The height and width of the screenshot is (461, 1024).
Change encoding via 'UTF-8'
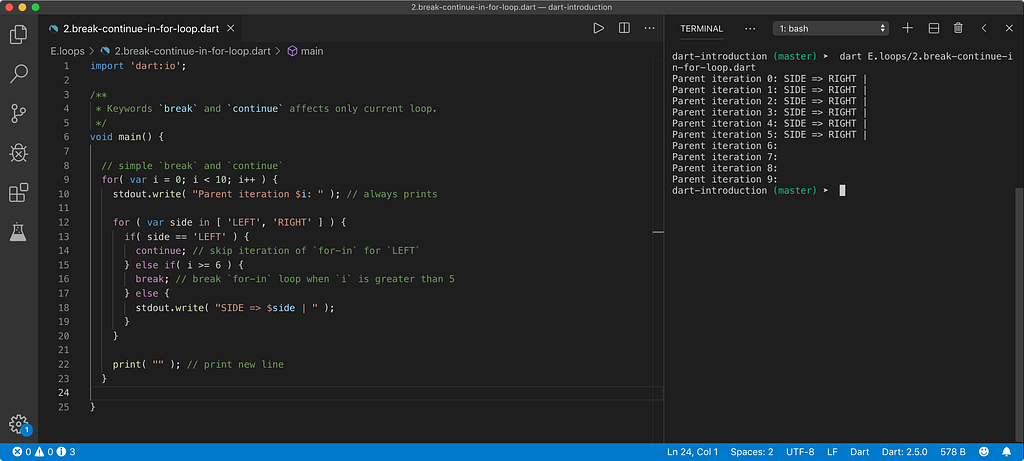(x=800, y=452)
